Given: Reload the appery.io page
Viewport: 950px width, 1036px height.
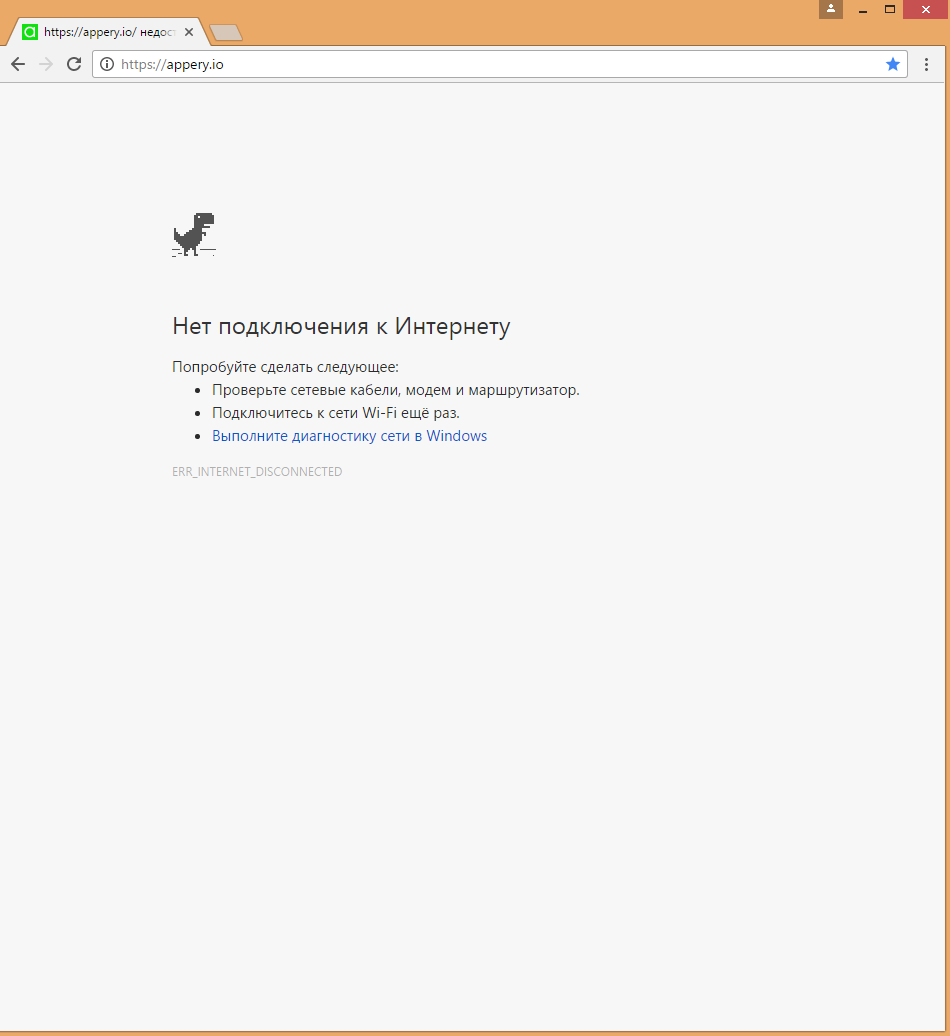Looking at the screenshot, I should pyautogui.click(x=74, y=64).
